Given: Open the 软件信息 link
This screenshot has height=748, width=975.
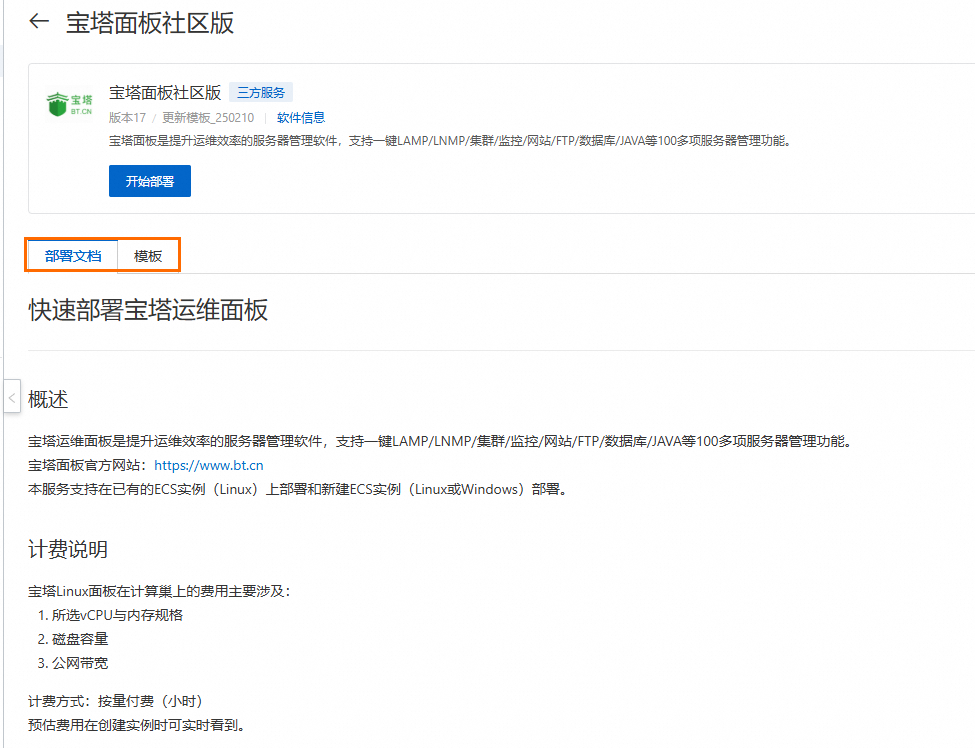Looking at the screenshot, I should tap(301, 118).
